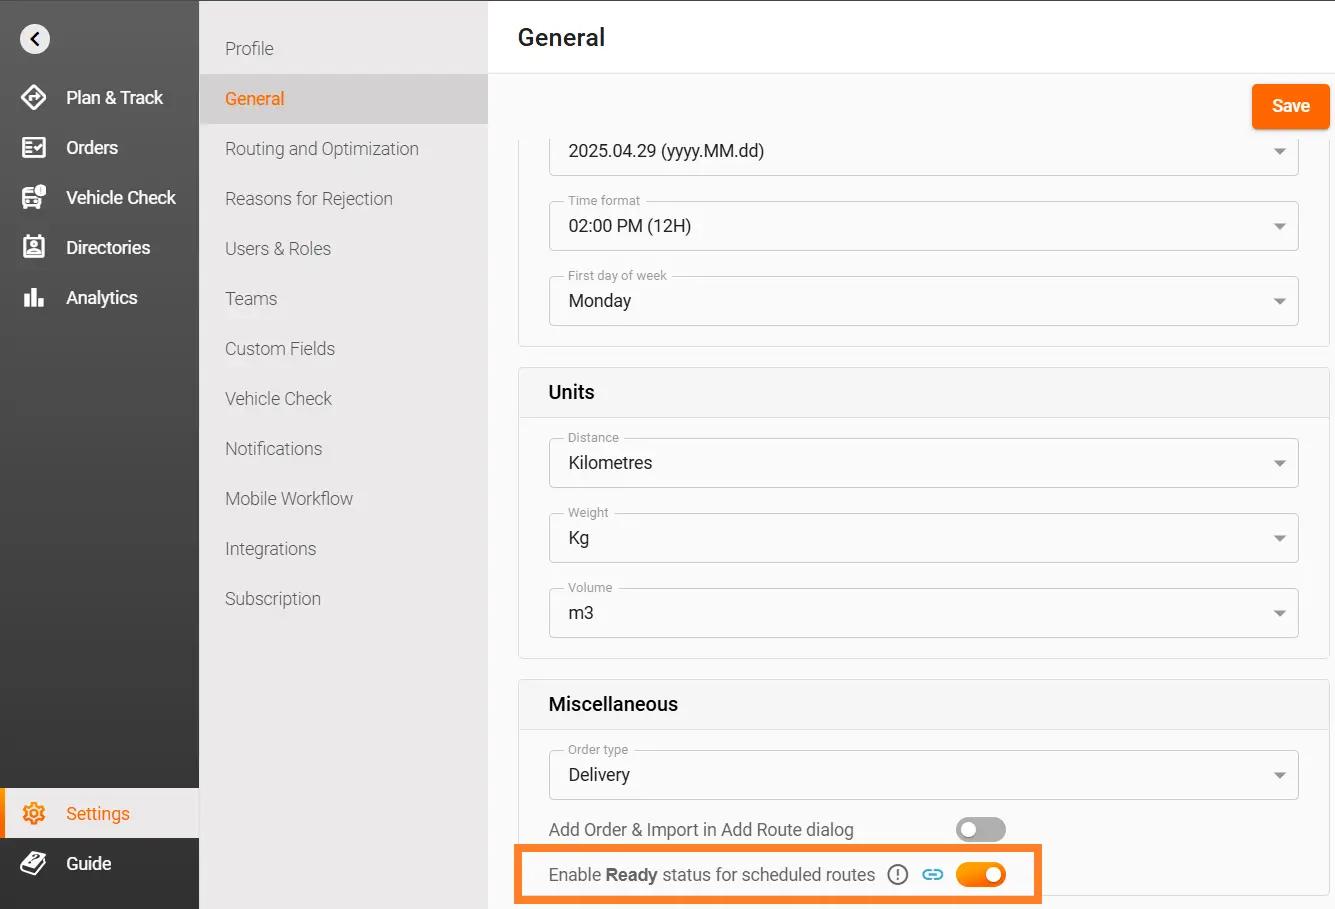Click the Orders checklist icon
Viewport: 1335px width, 909px height.
[34, 147]
